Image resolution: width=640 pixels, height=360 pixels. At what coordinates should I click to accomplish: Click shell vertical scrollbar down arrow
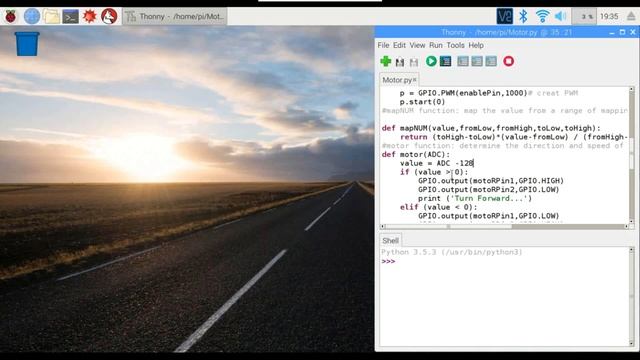(631, 343)
